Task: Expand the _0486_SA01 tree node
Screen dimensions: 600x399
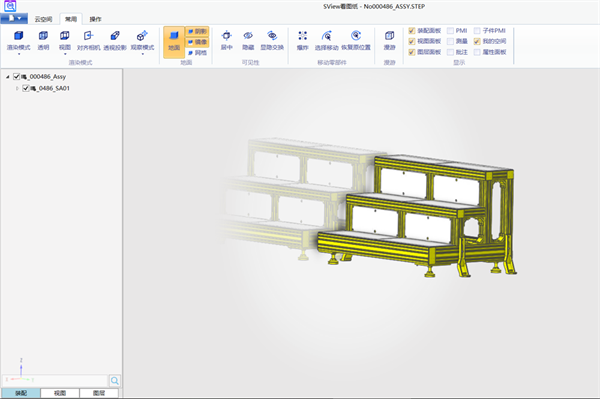Action: tap(17, 88)
